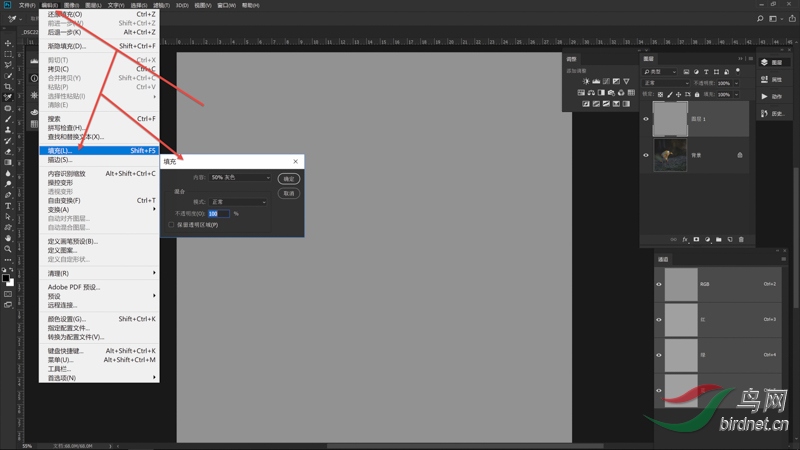Hide the 图层 1 layer visibility eye
Viewport: 800px width, 450px height.
pyautogui.click(x=646, y=119)
